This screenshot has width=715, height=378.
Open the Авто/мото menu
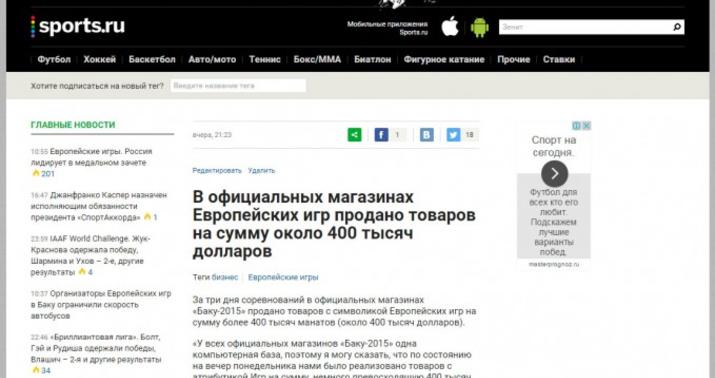(212, 59)
